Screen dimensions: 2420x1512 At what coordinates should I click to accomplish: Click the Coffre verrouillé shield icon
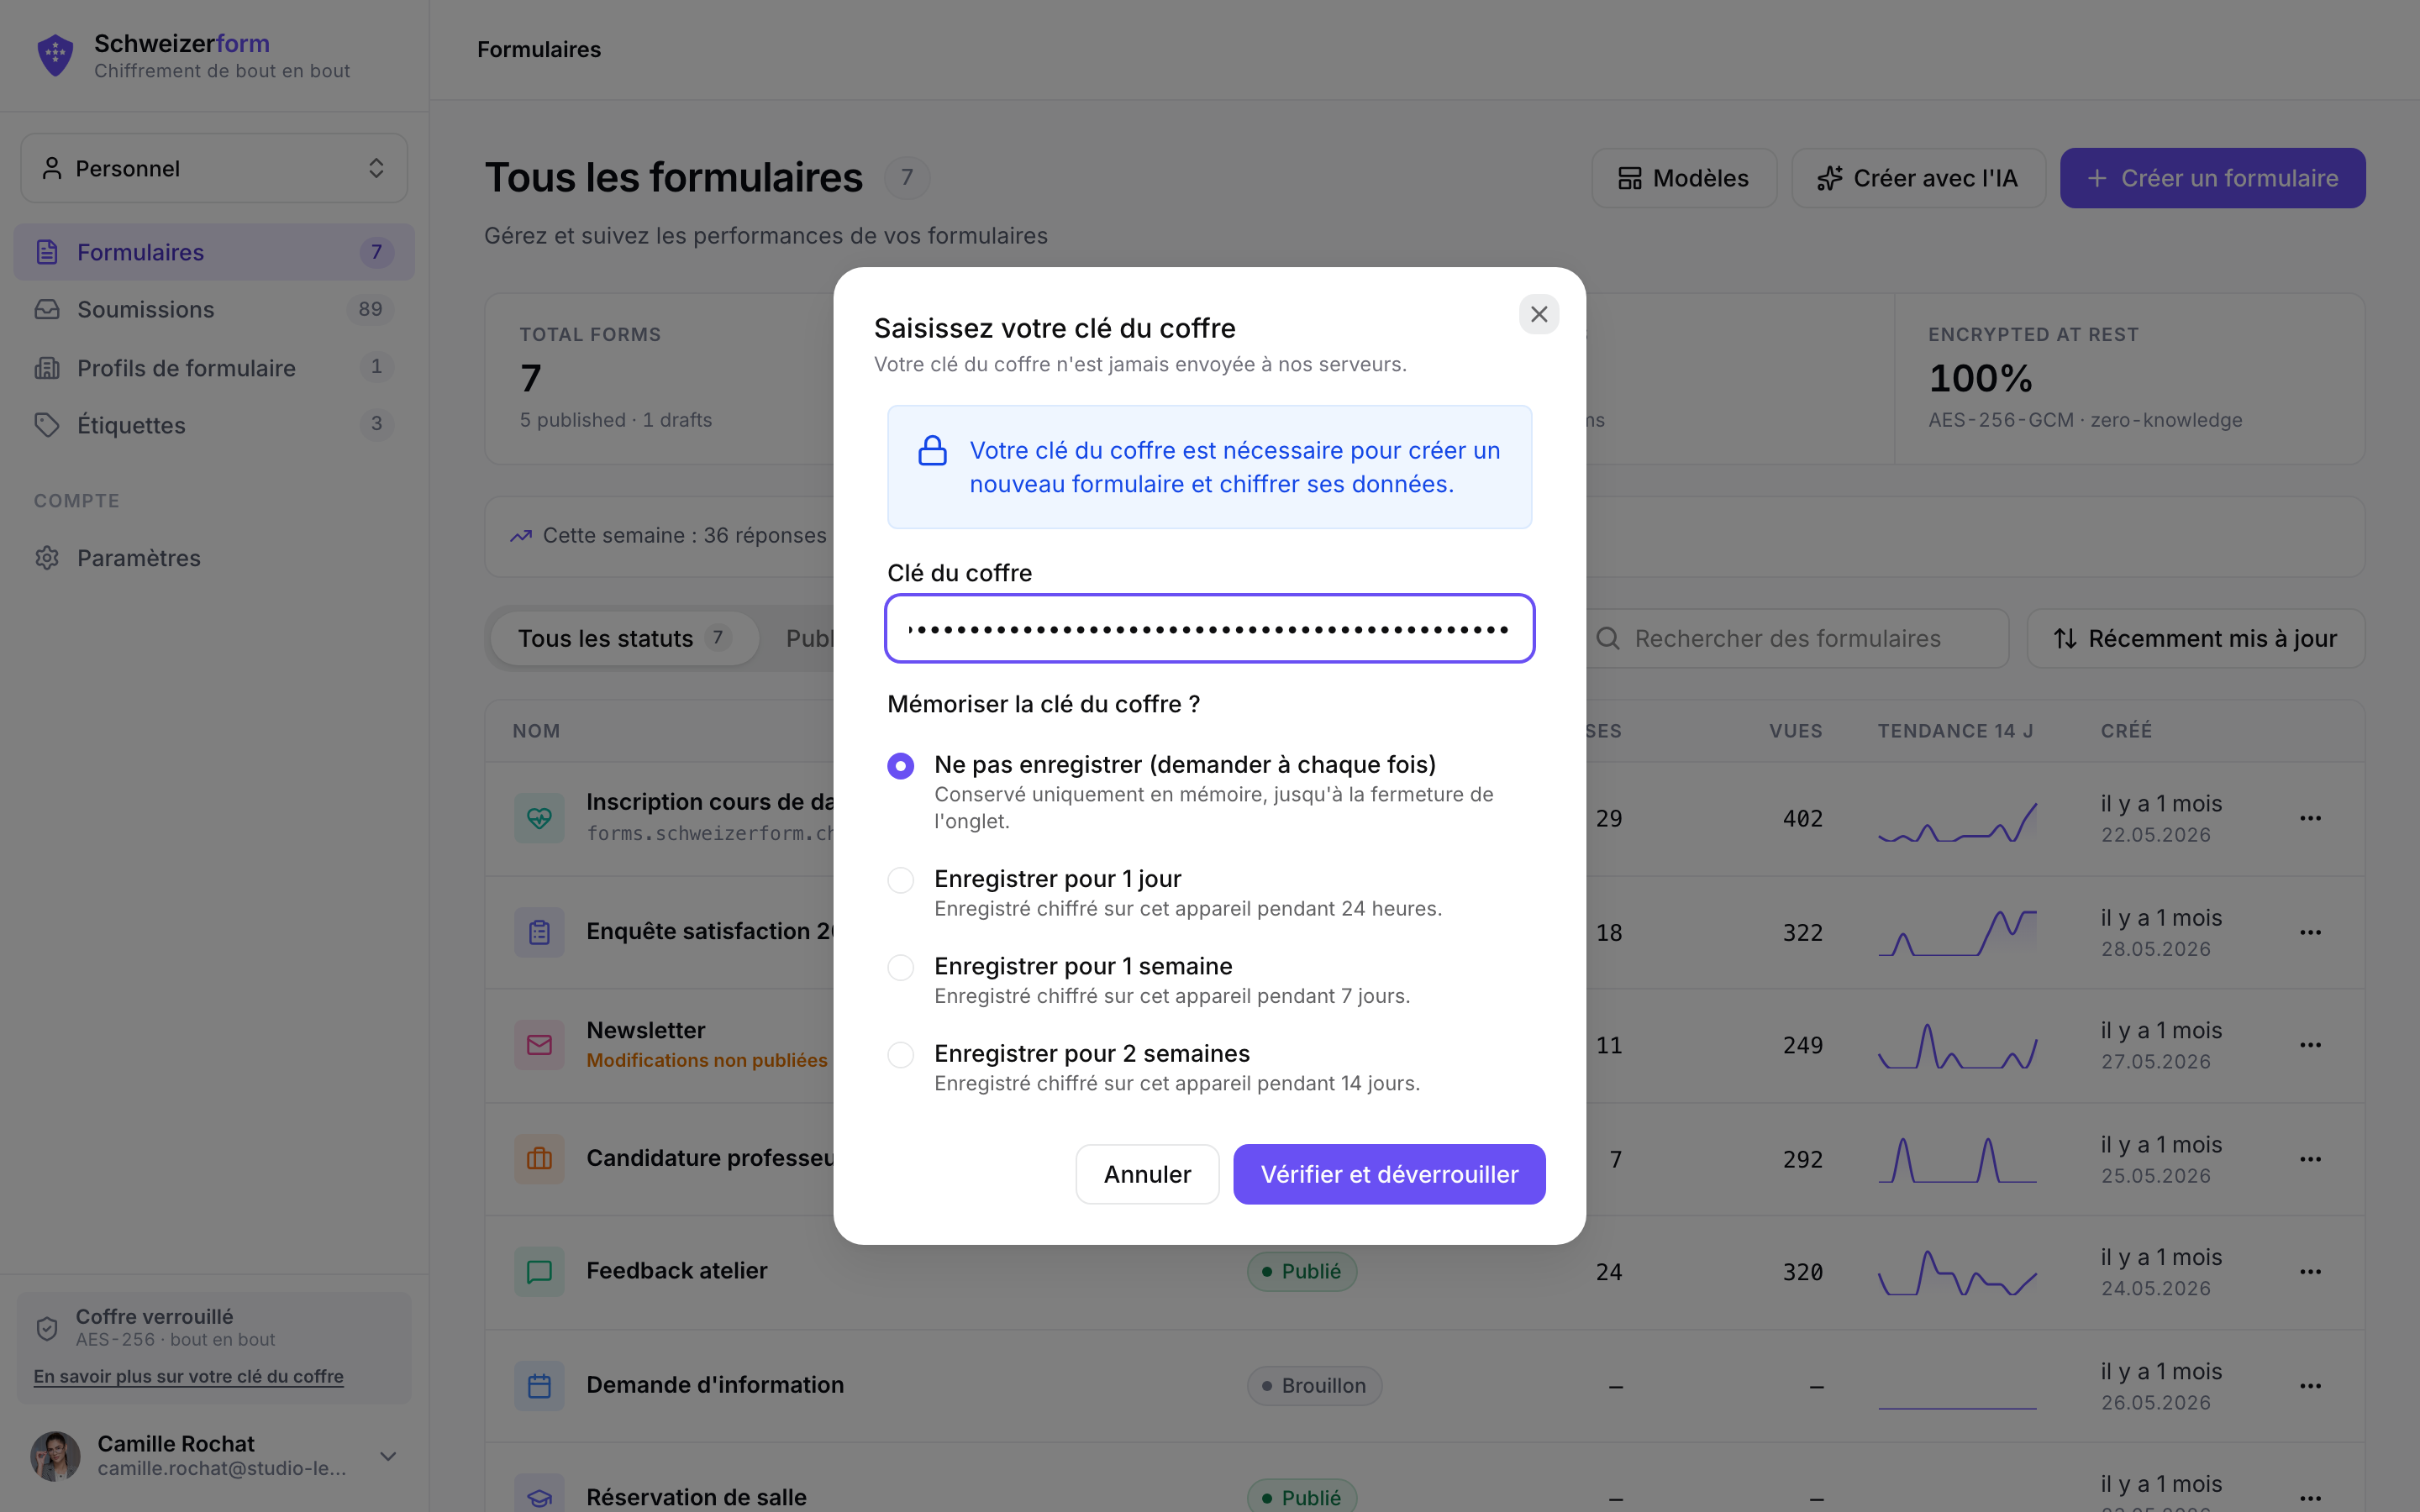pyautogui.click(x=47, y=1328)
